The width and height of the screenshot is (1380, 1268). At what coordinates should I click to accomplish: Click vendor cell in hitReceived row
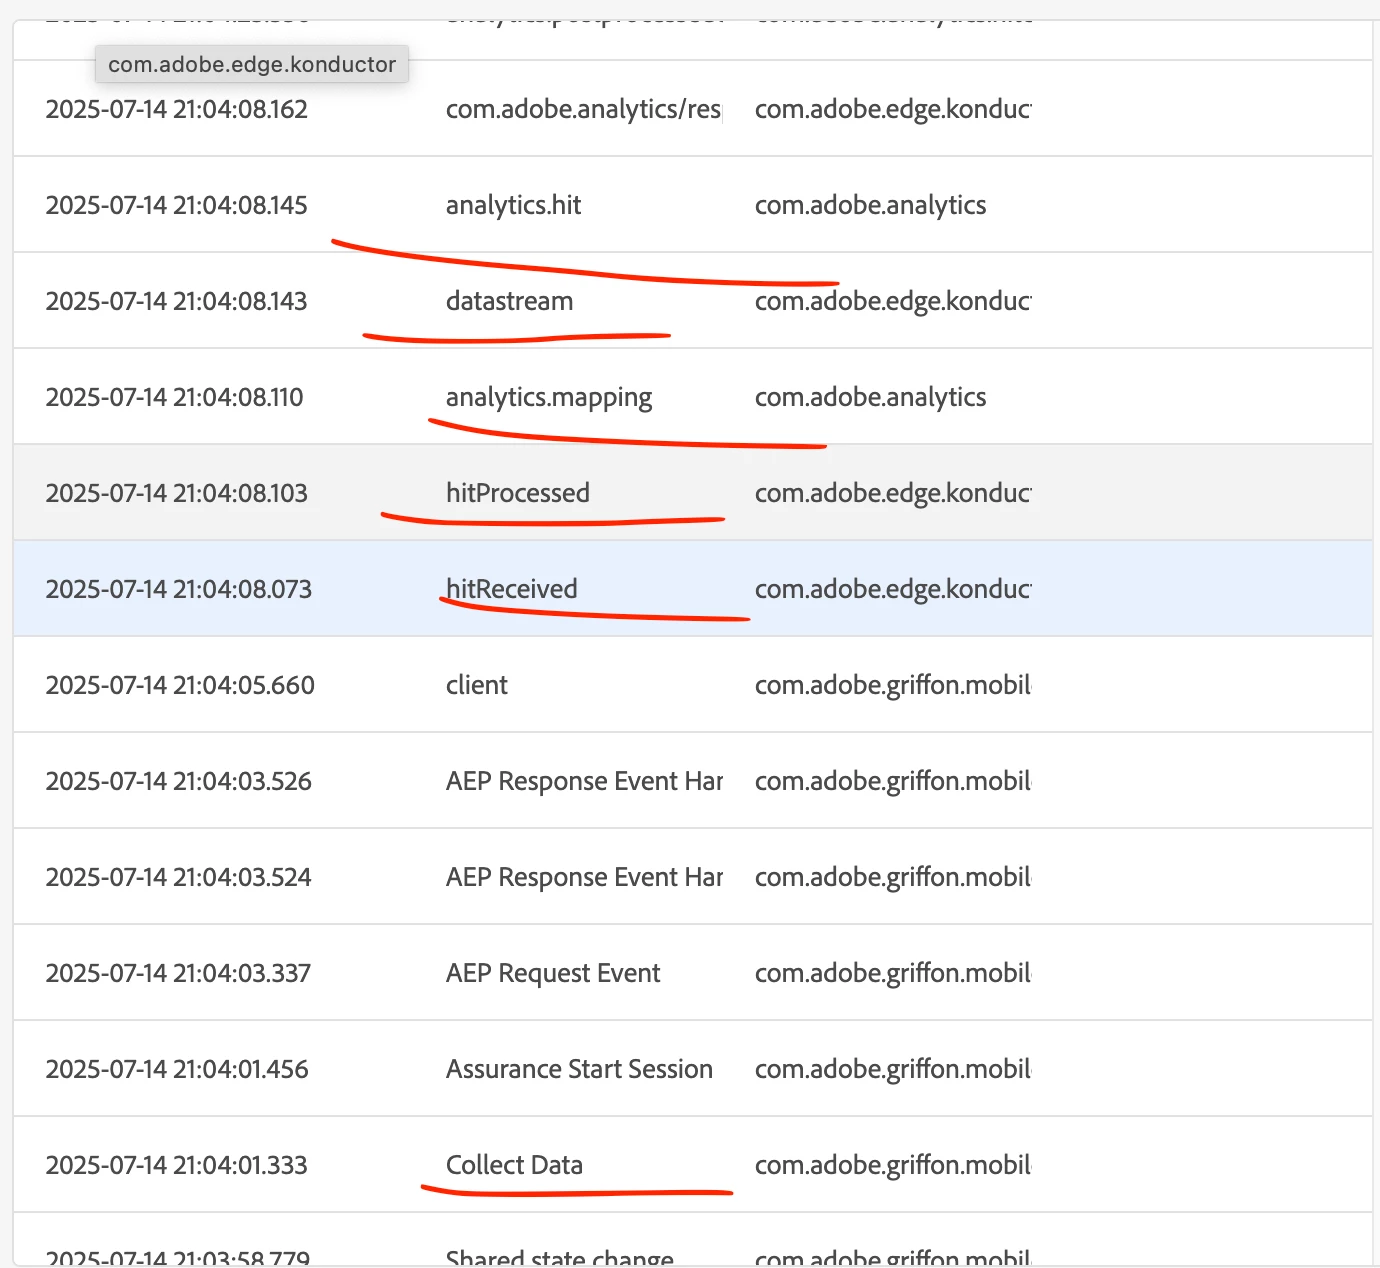coord(893,589)
